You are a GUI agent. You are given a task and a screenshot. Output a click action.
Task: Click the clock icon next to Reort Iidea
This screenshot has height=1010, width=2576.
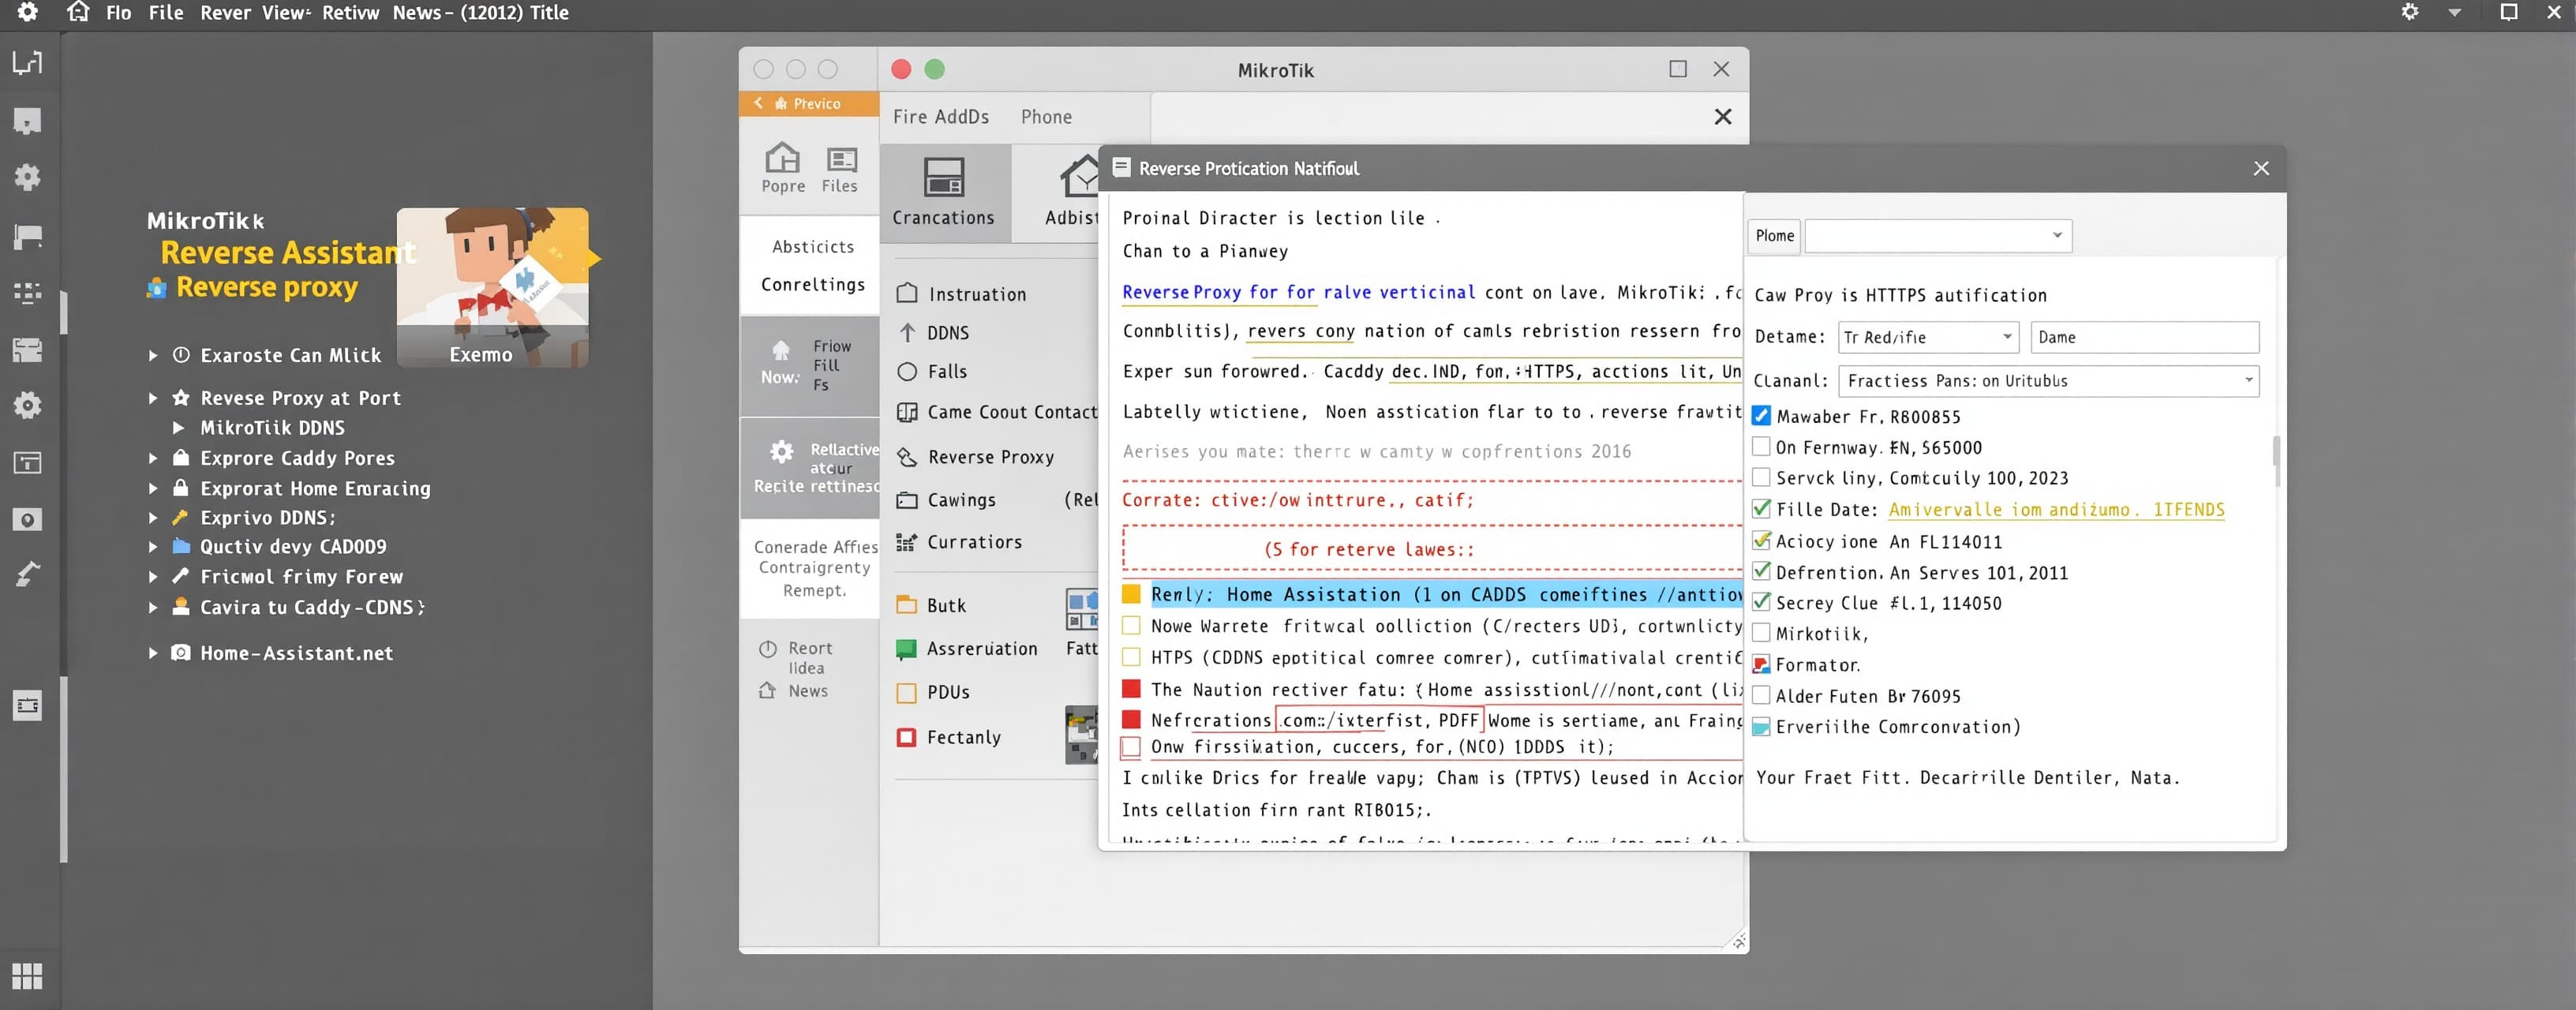(767, 648)
